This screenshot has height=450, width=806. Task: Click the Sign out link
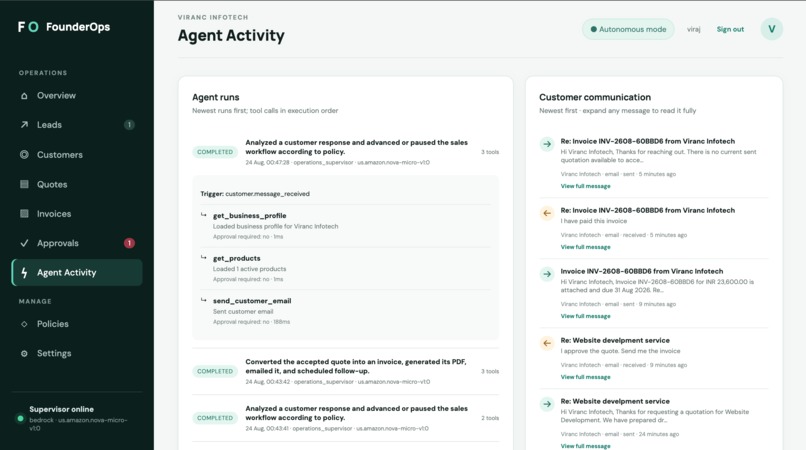pos(730,29)
